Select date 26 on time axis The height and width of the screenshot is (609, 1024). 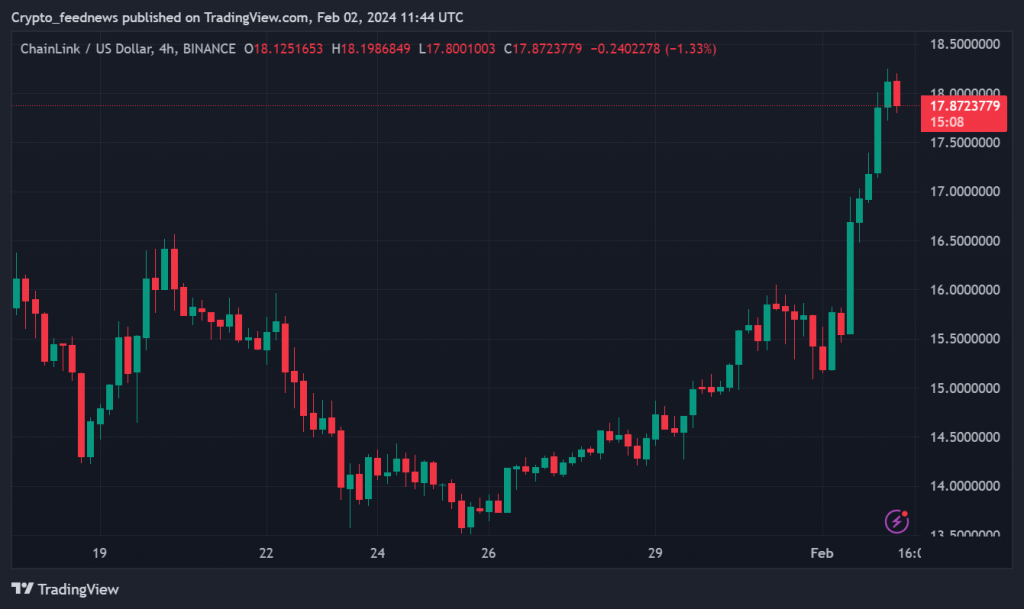[x=488, y=553]
